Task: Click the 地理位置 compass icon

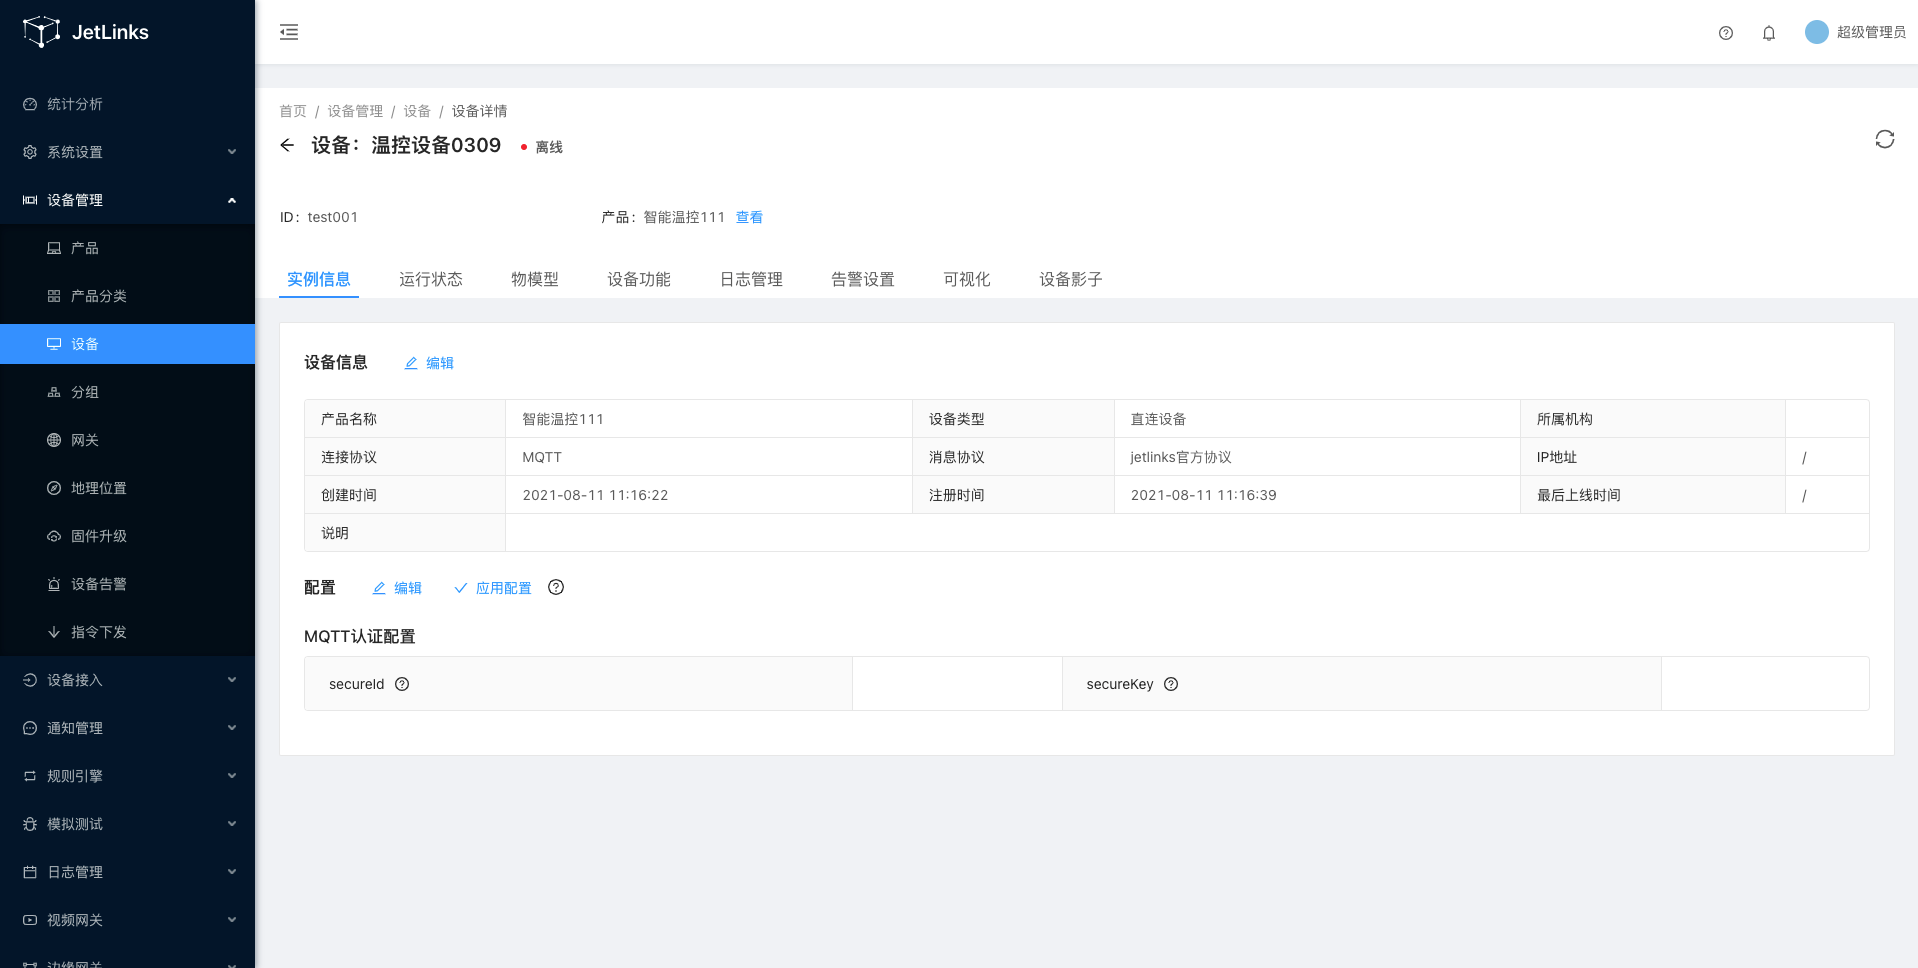Action: click(x=54, y=488)
